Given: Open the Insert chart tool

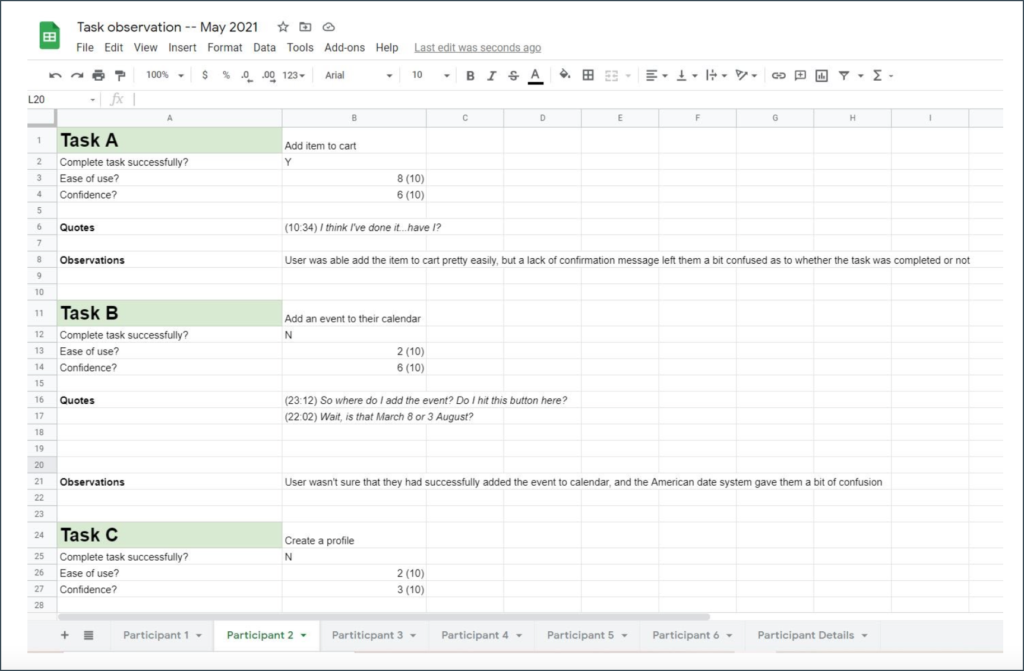Looking at the screenshot, I should coord(823,75).
